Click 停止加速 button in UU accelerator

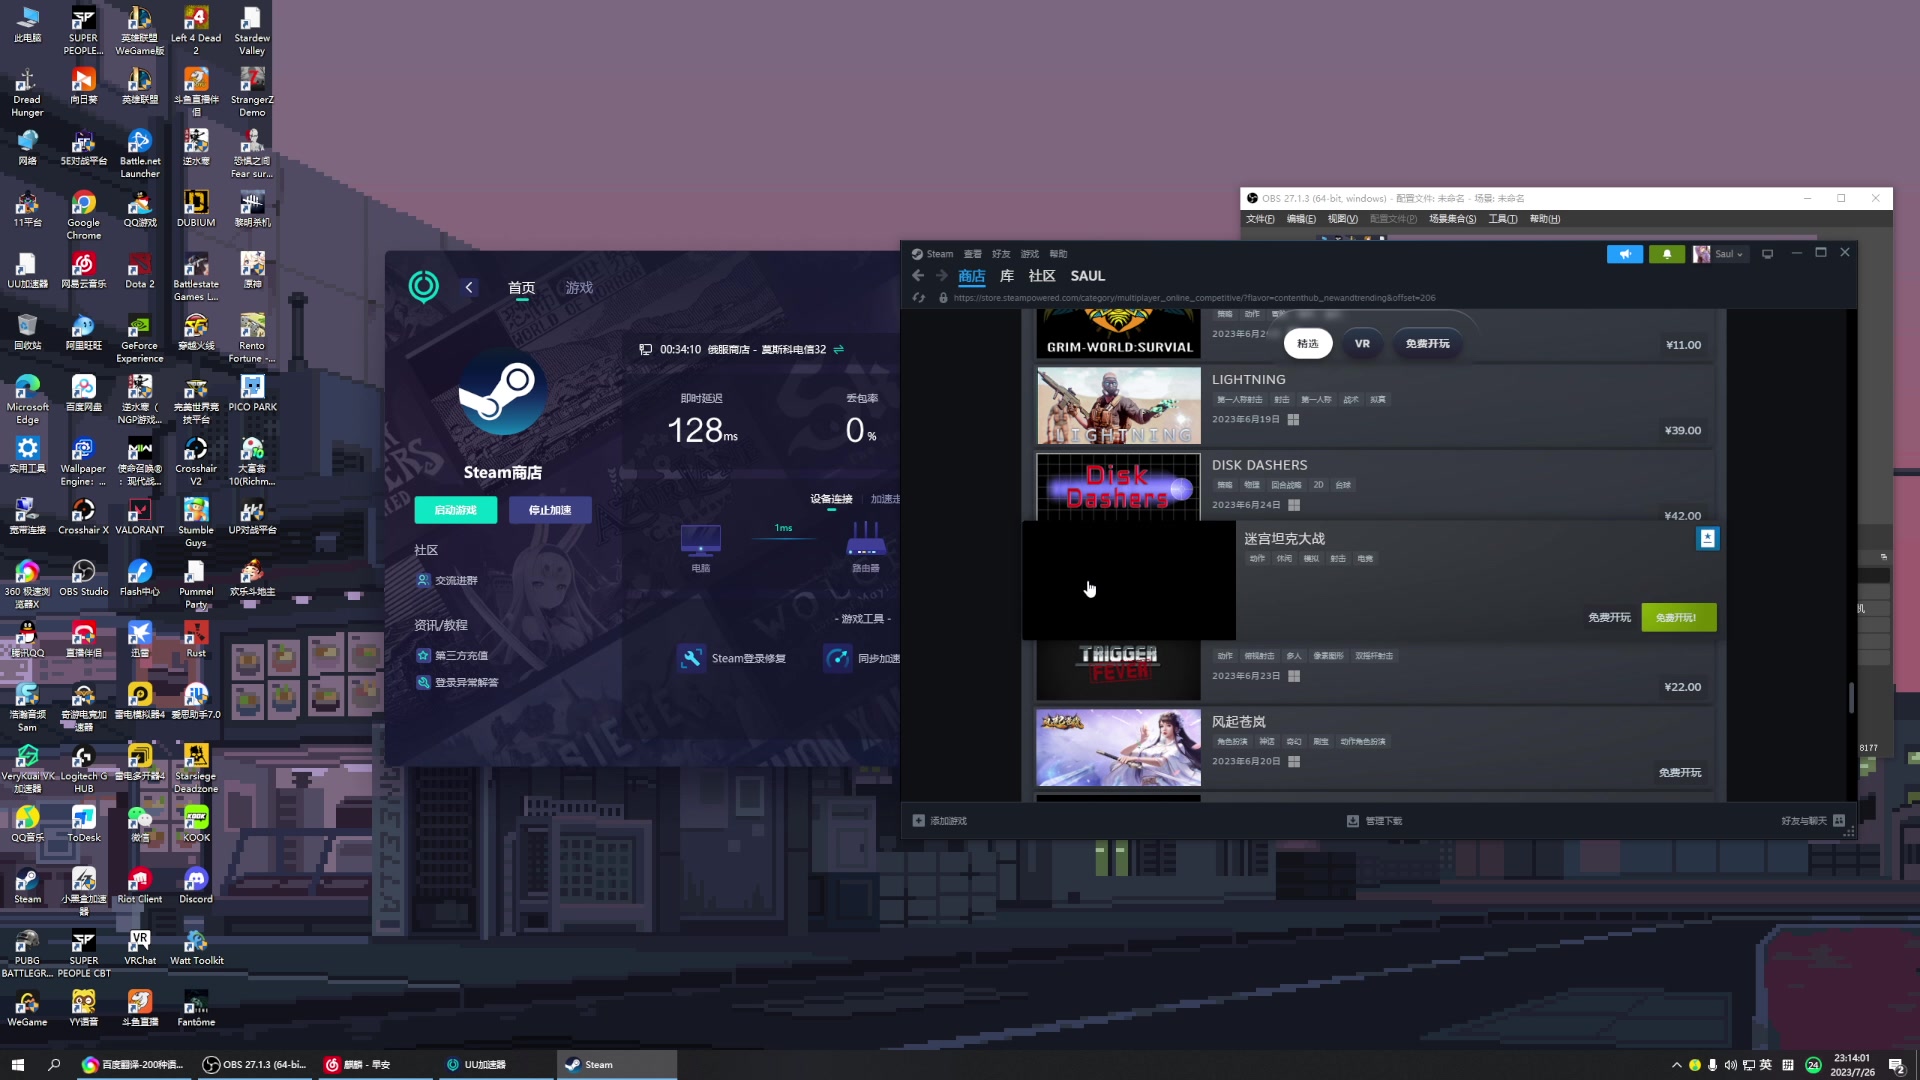point(550,510)
